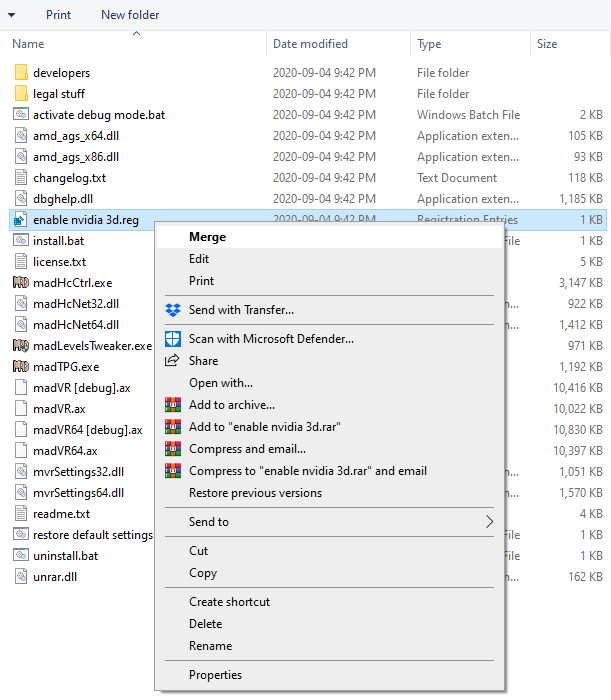Select the changelog.txt file
The height and width of the screenshot is (700, 611).
click(x=69, y=178)
